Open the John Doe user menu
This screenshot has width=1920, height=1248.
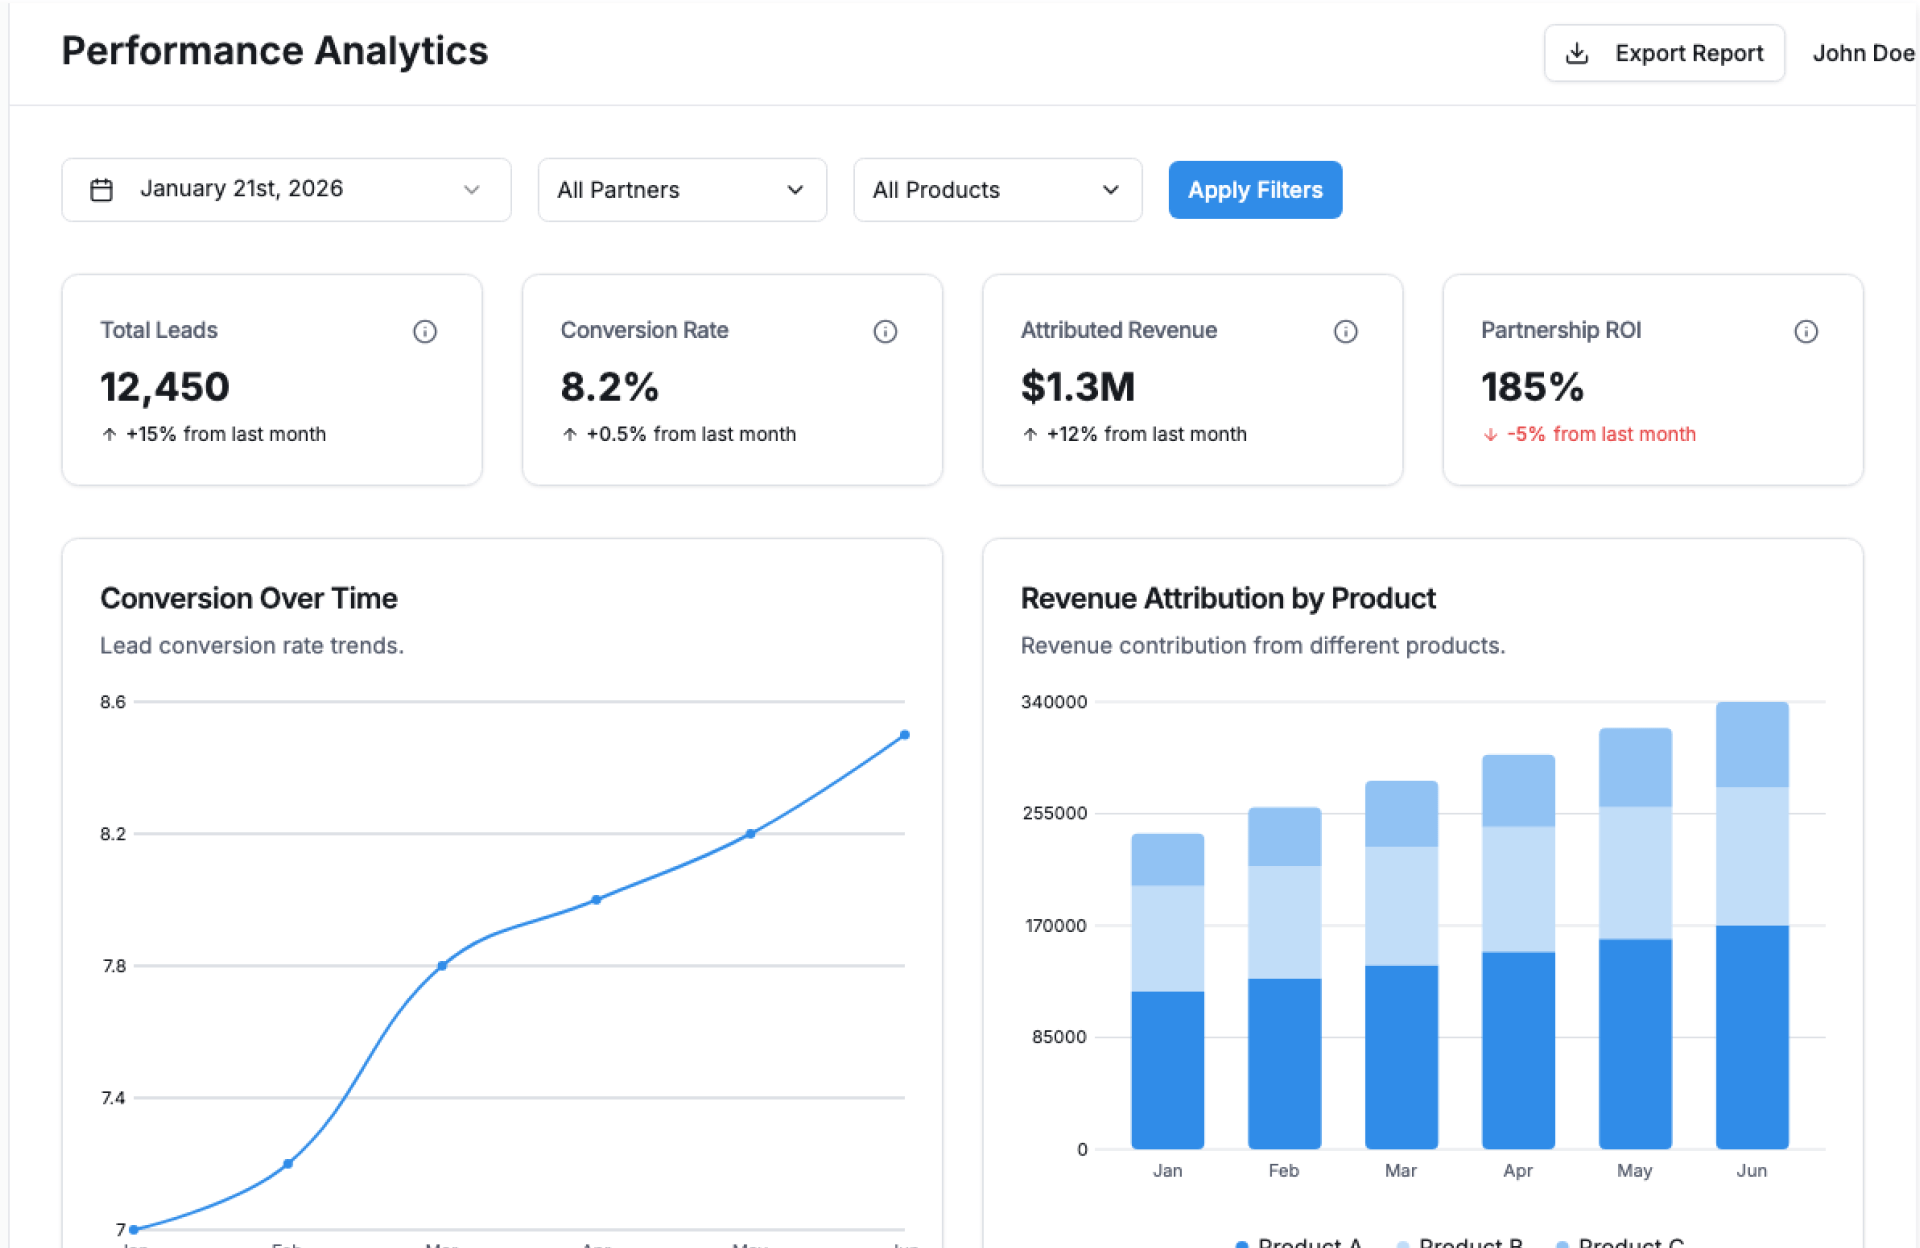(x=1862, y=53)
